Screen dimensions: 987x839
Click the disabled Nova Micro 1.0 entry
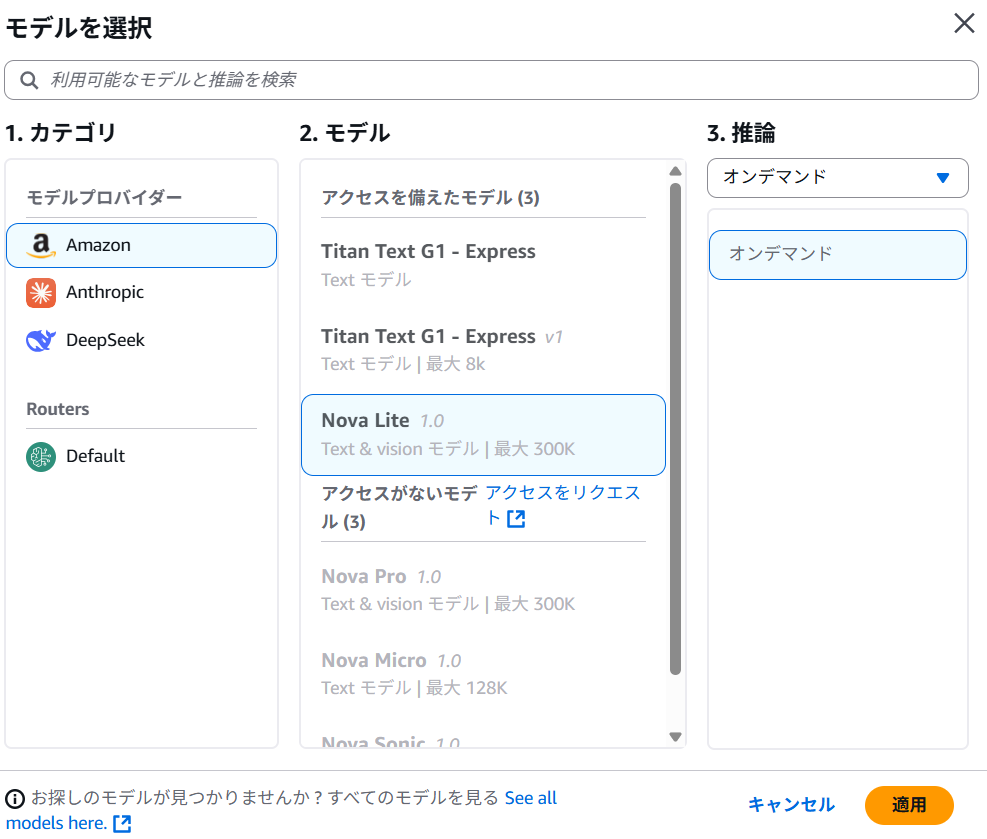(x=483, y=674)
